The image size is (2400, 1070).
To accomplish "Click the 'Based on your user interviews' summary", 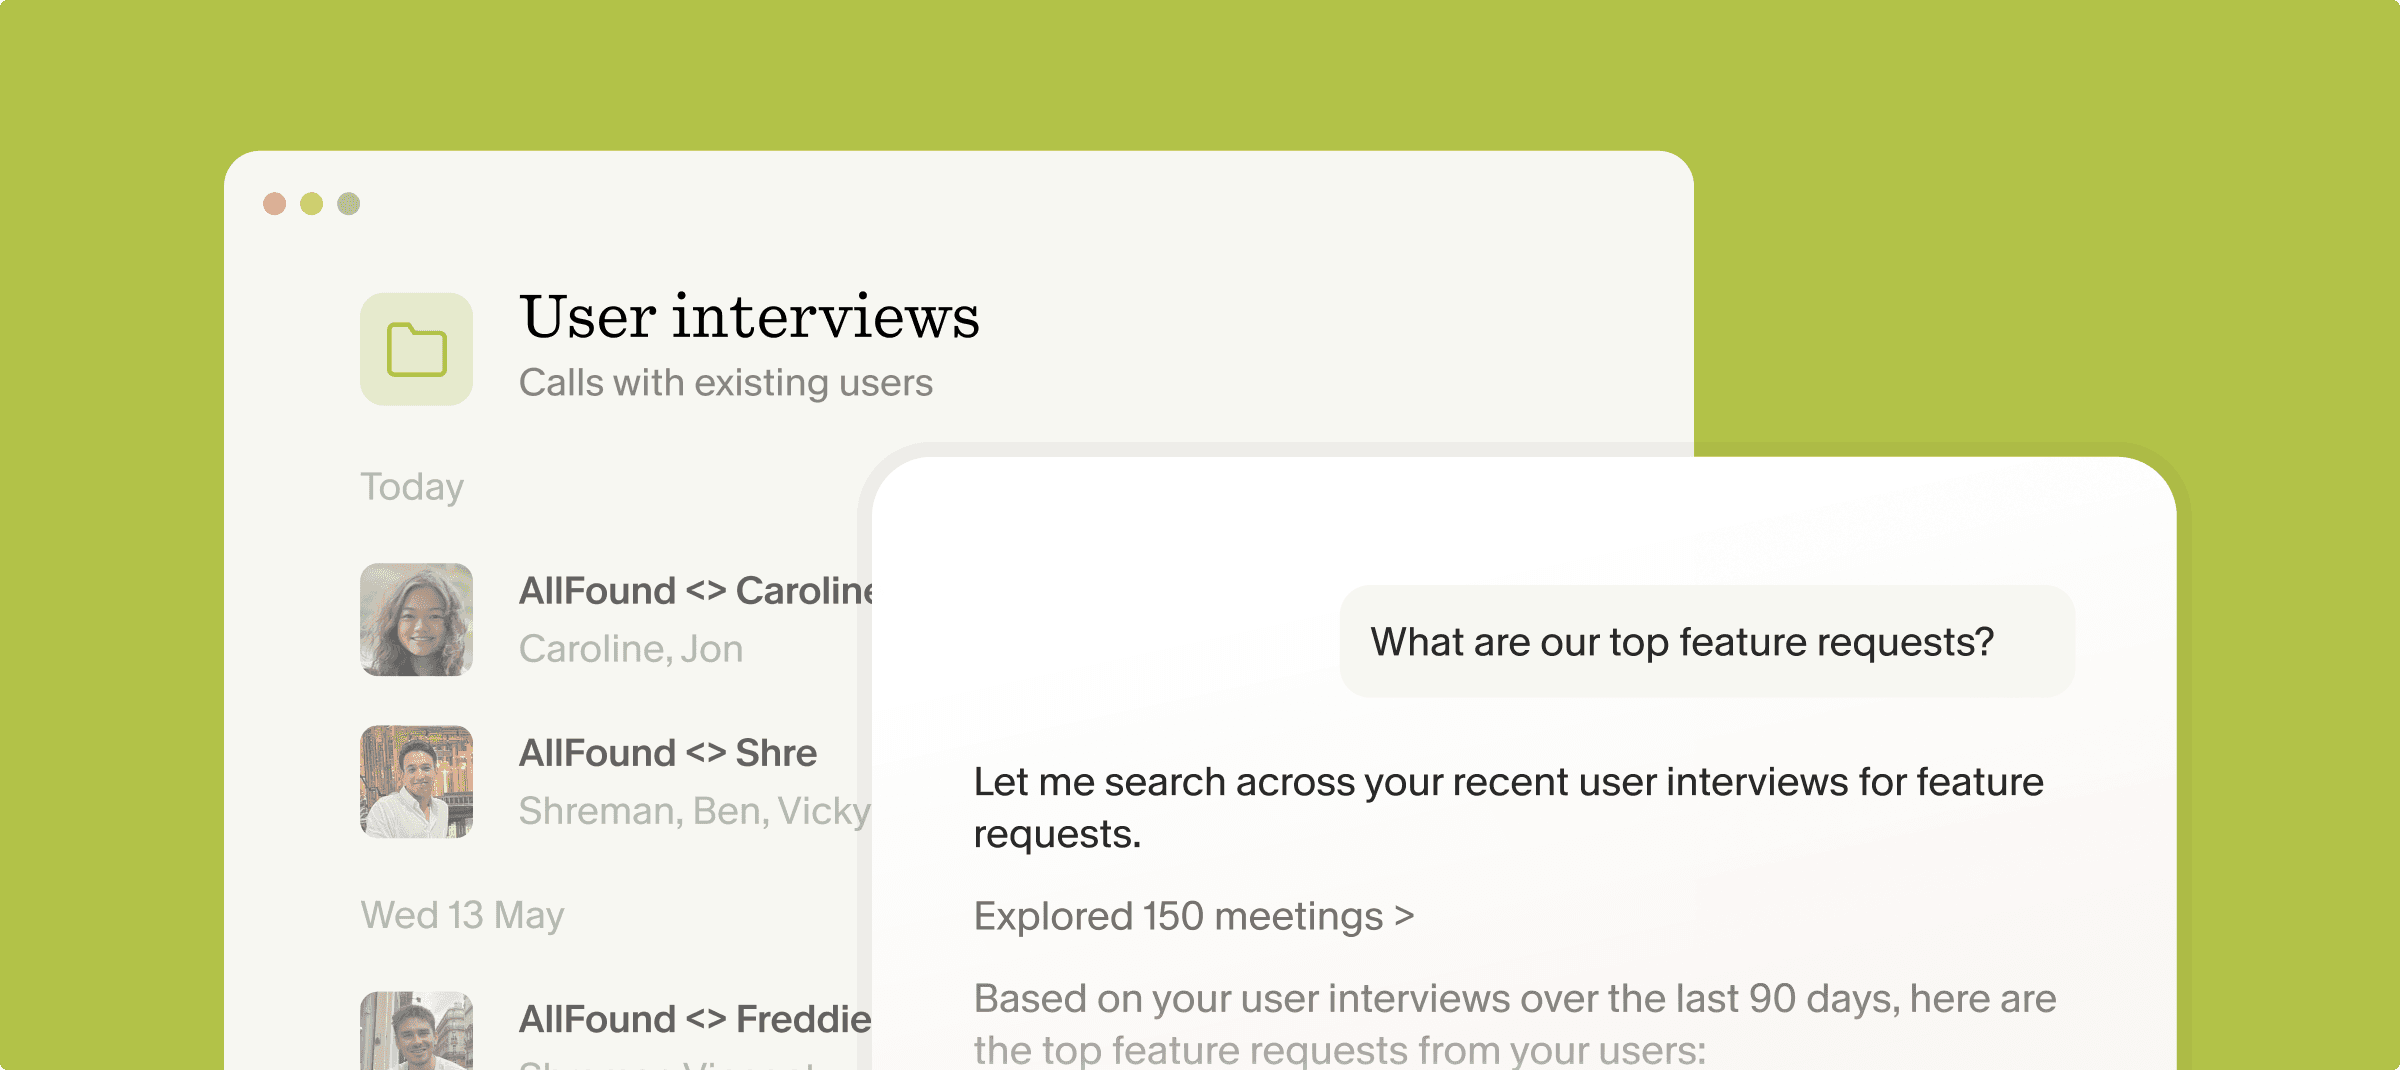I will point(1515,1024).
